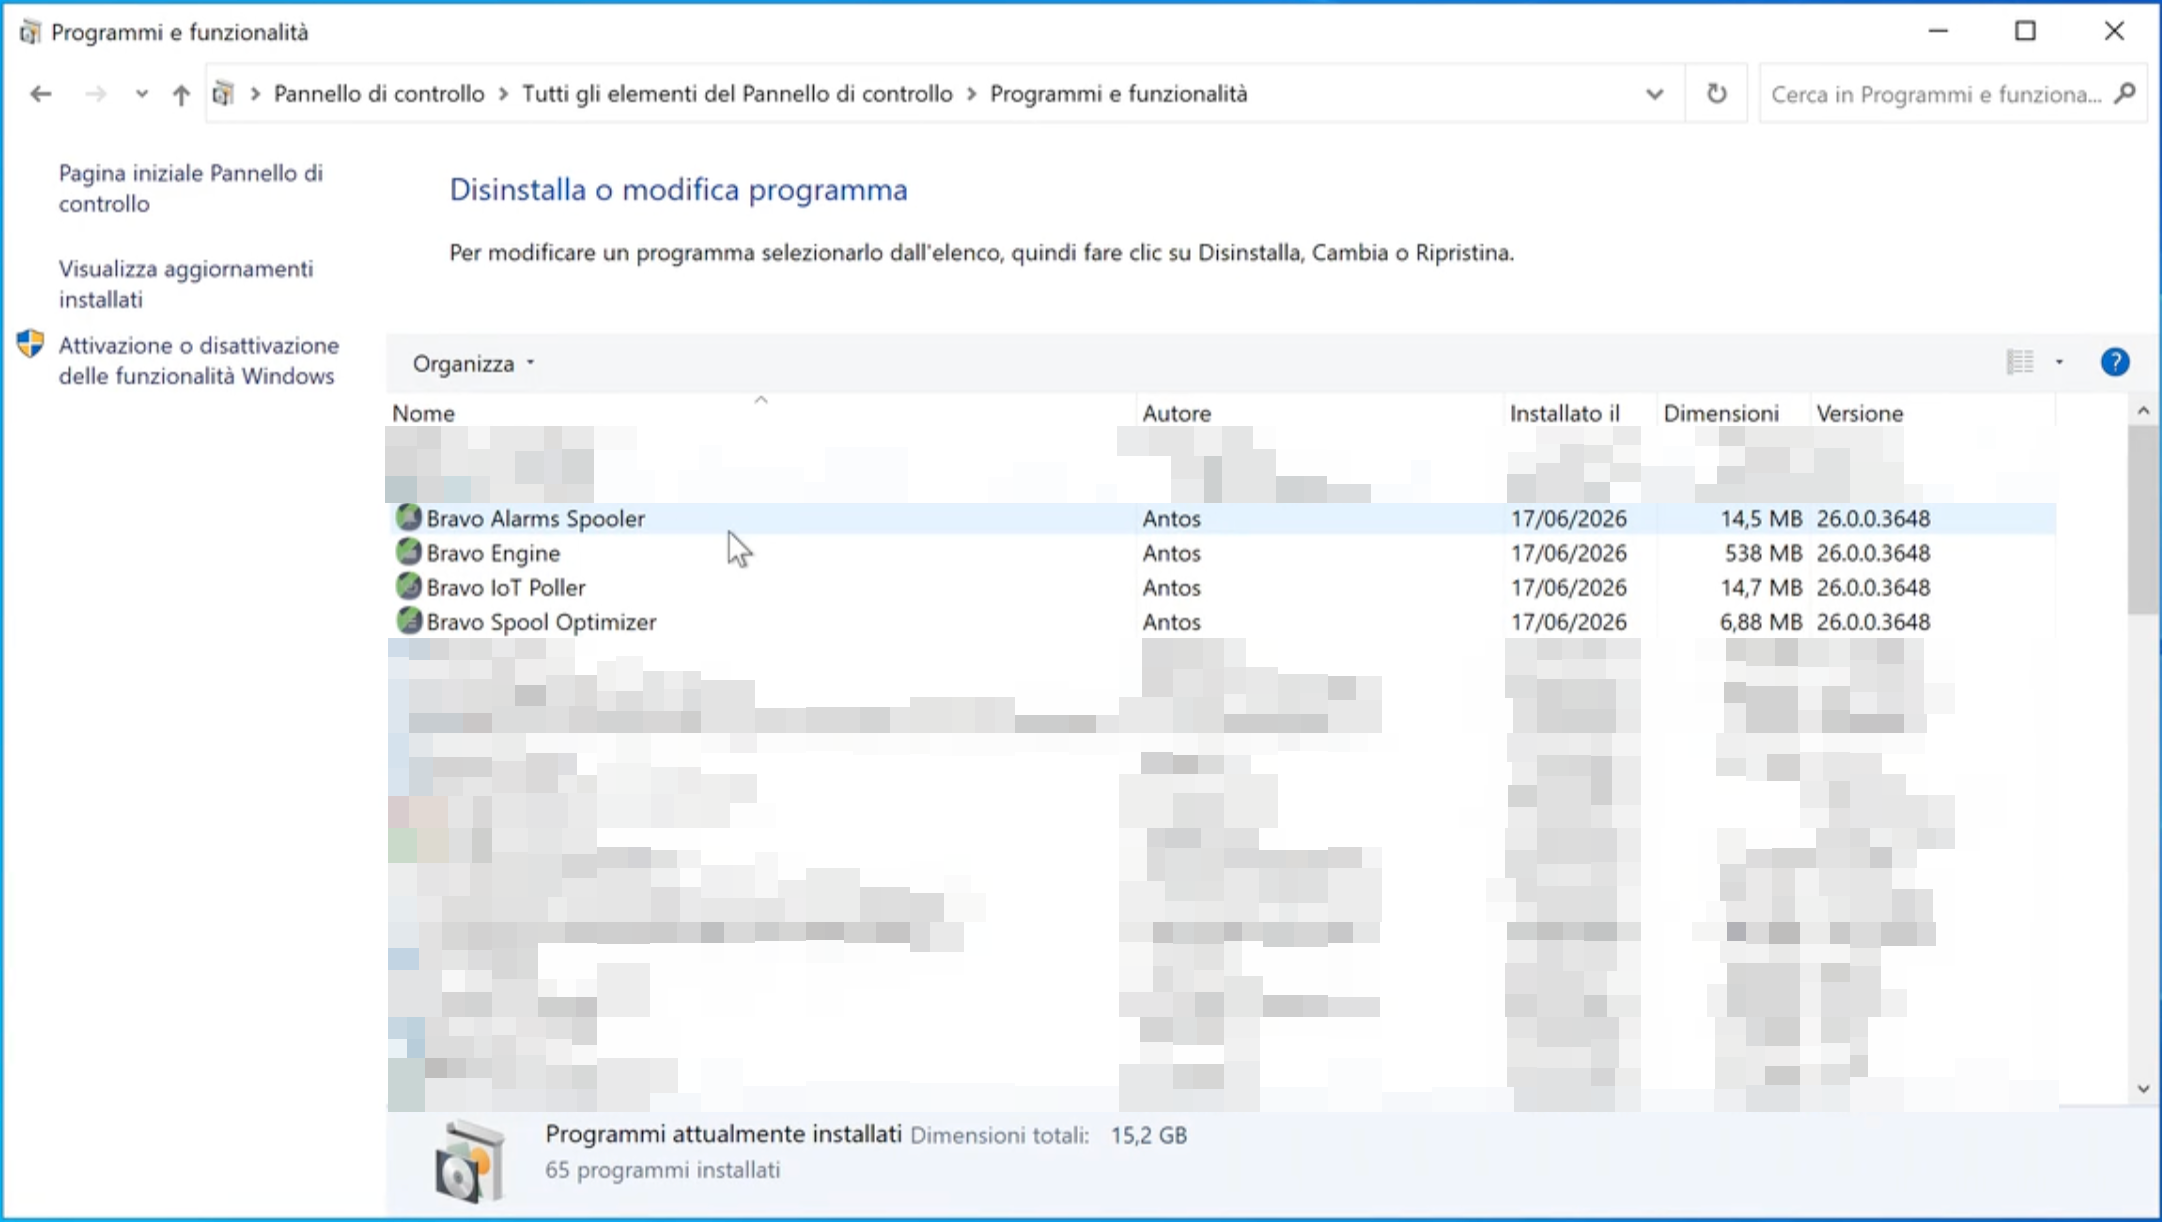
Task: Sort by Dimensioni column header
Action: coord(1732,413)
